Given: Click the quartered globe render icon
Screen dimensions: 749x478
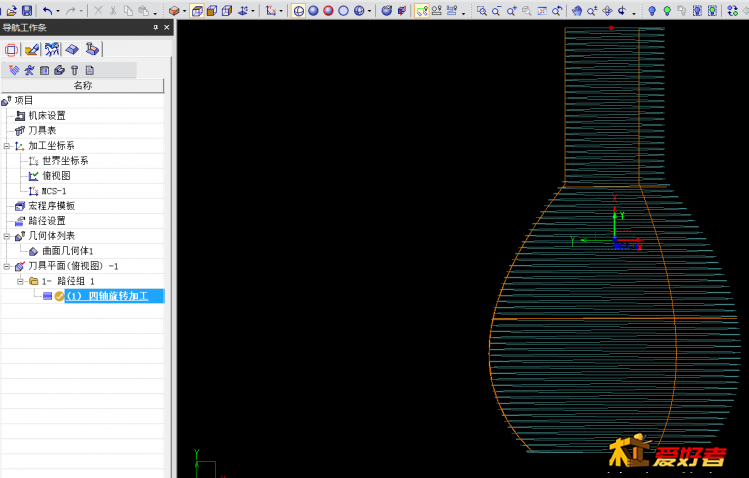Looking at the screenshot, I should tap(359, 11).
